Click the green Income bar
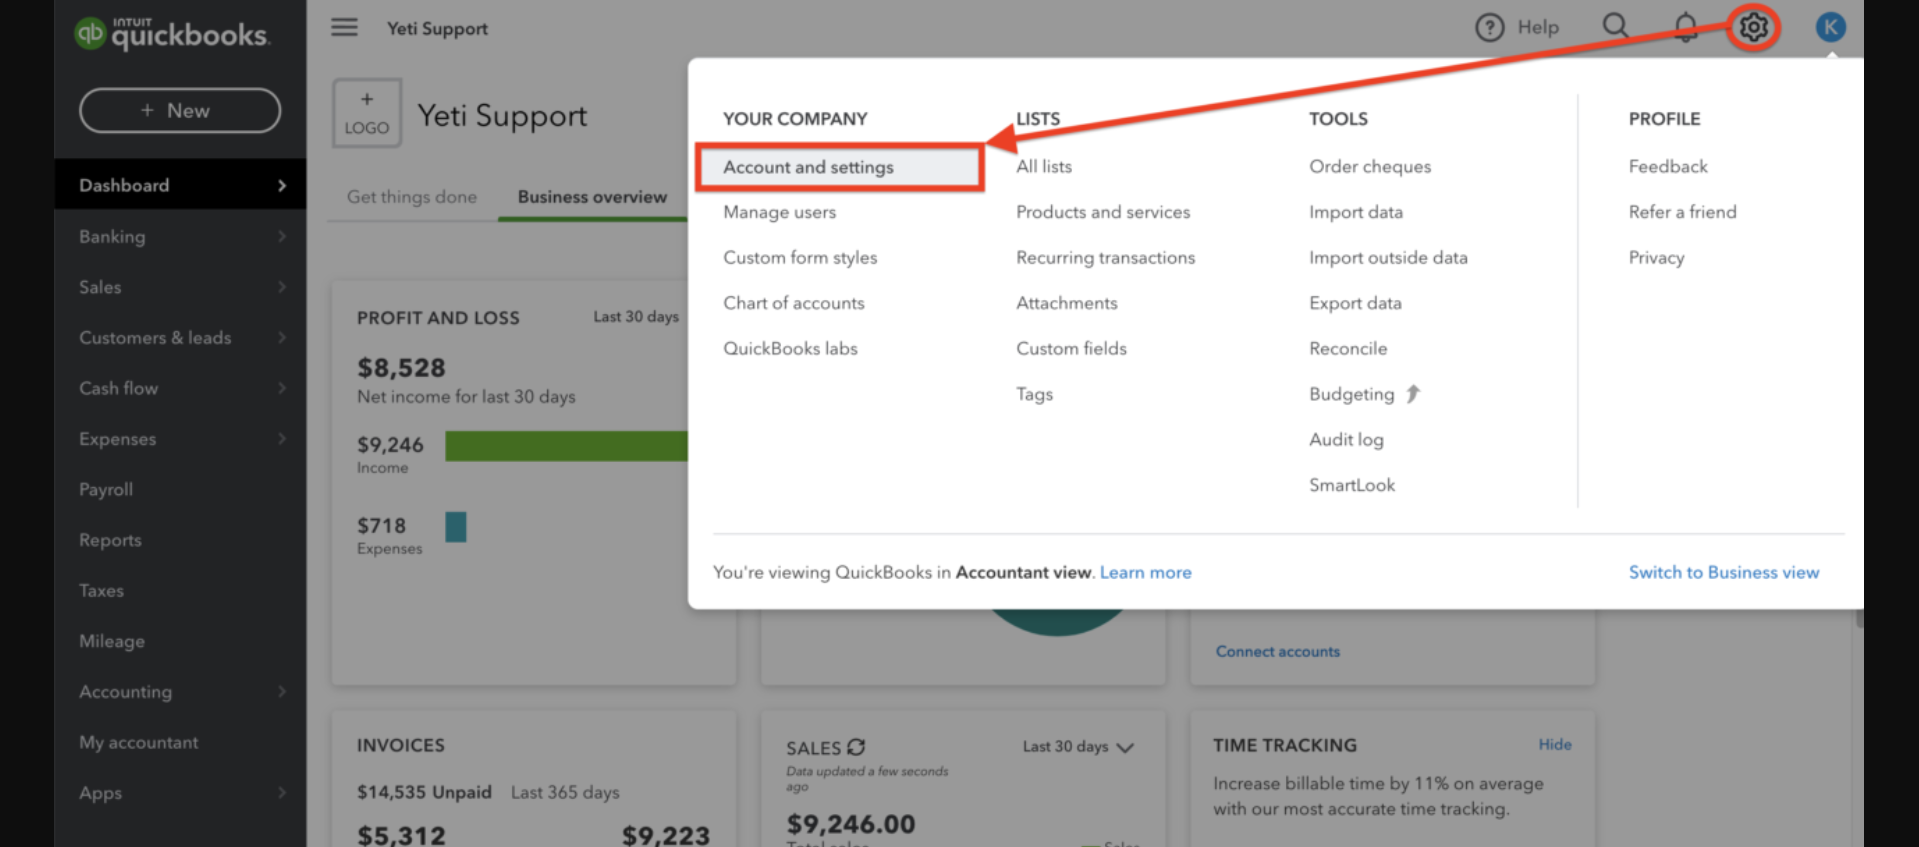This screenshot has width=1919, height=847. [x=566, y=446]
